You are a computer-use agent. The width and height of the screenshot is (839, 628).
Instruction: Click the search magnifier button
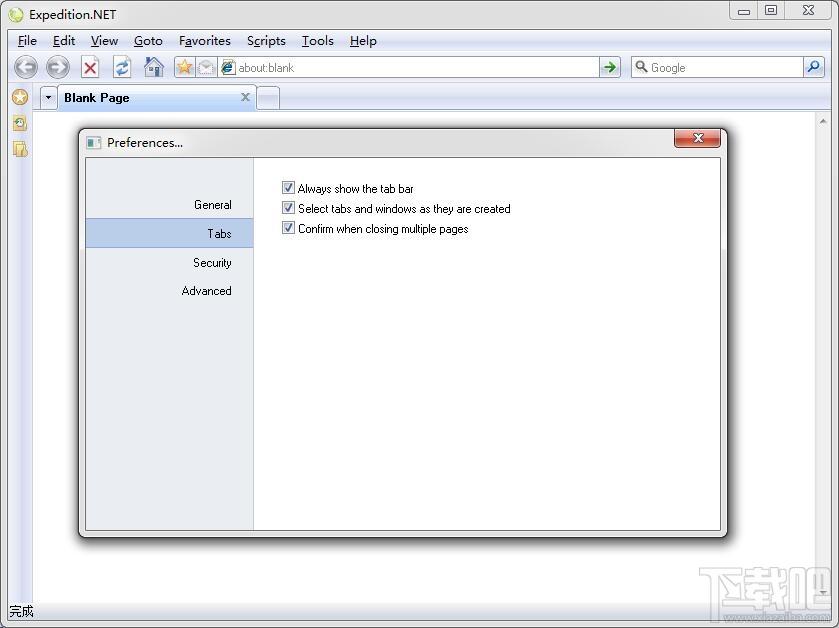click(813, 67)
